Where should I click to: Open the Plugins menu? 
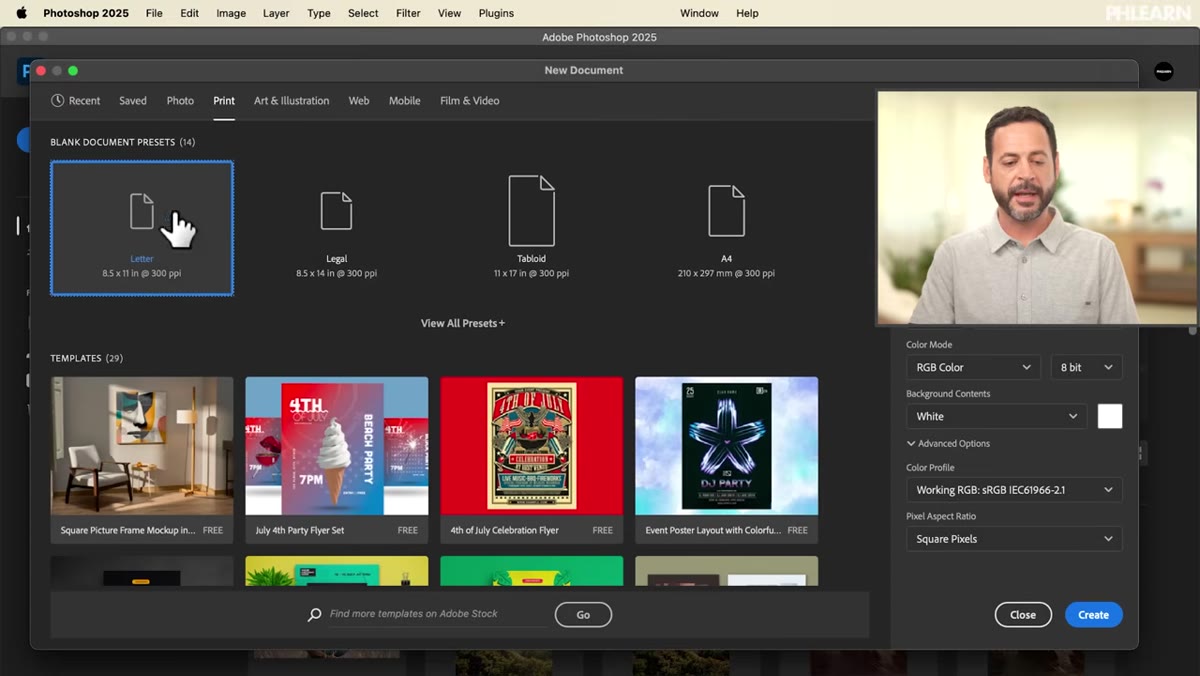point(496,13)
